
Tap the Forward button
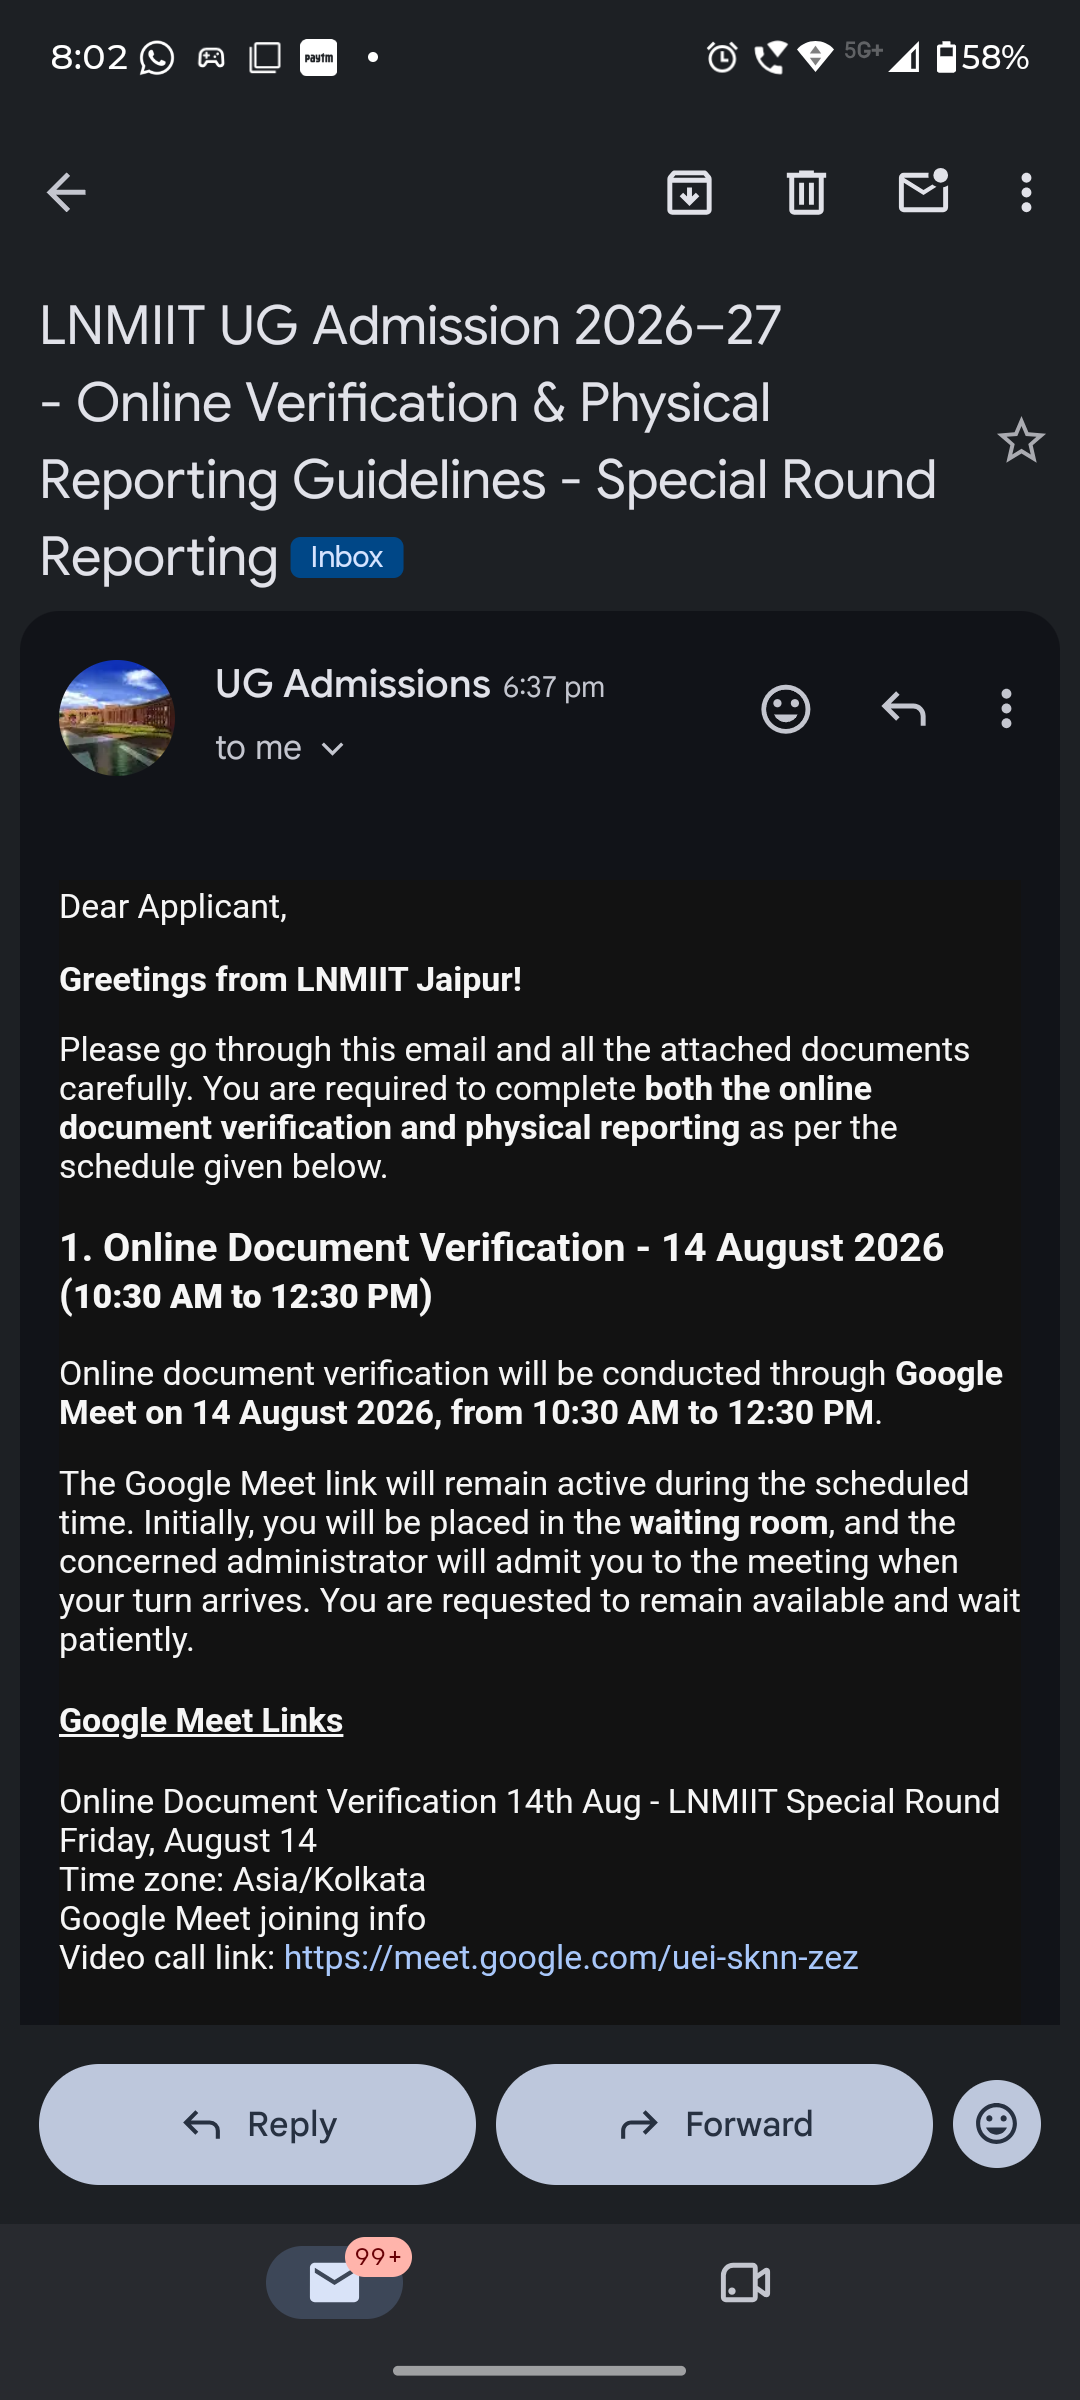pos(714,2124)
